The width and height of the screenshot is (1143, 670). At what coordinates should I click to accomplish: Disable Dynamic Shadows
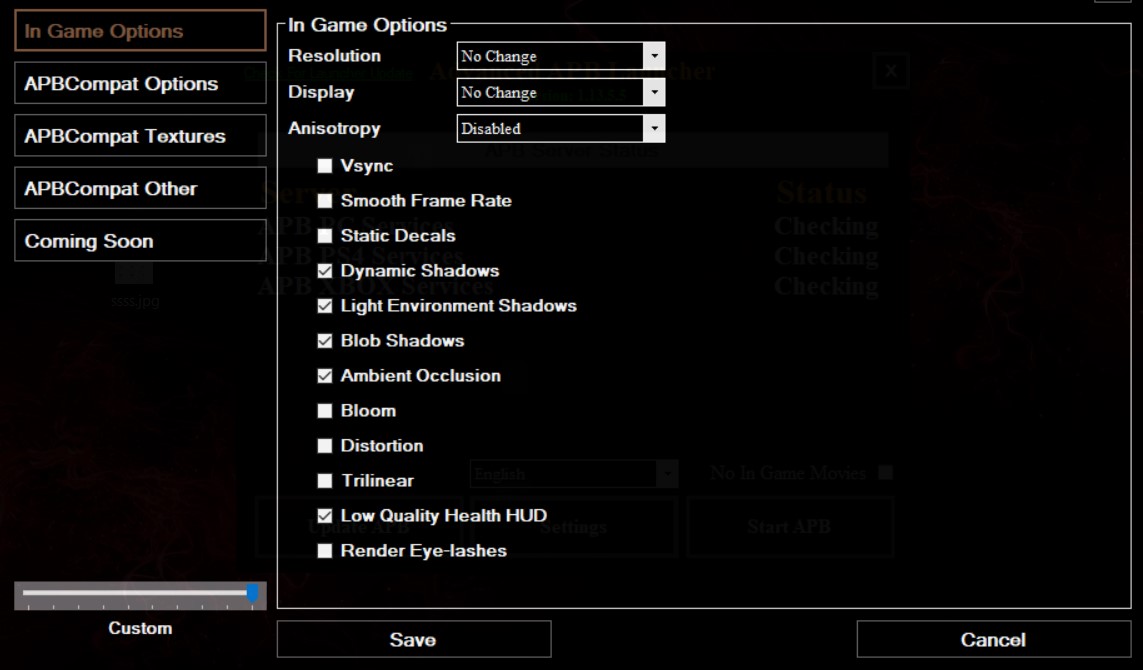coord(325,271)
